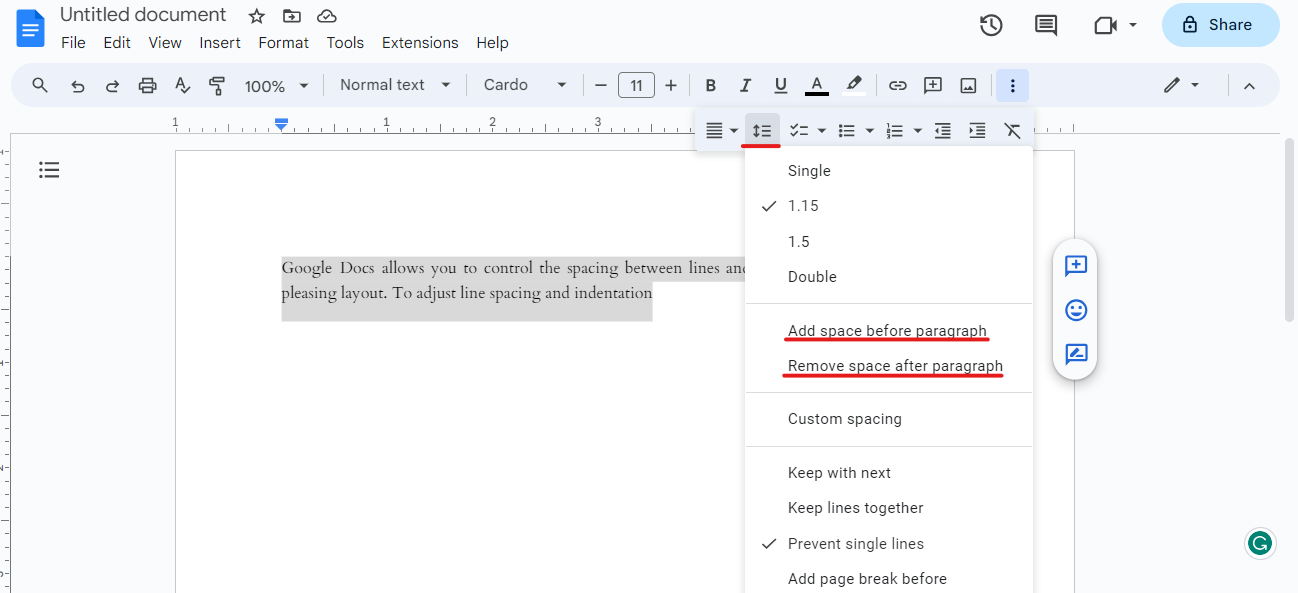Click the version history clock icon
The width and height of the screenshot is (1298, 593).
pos(990,25)
